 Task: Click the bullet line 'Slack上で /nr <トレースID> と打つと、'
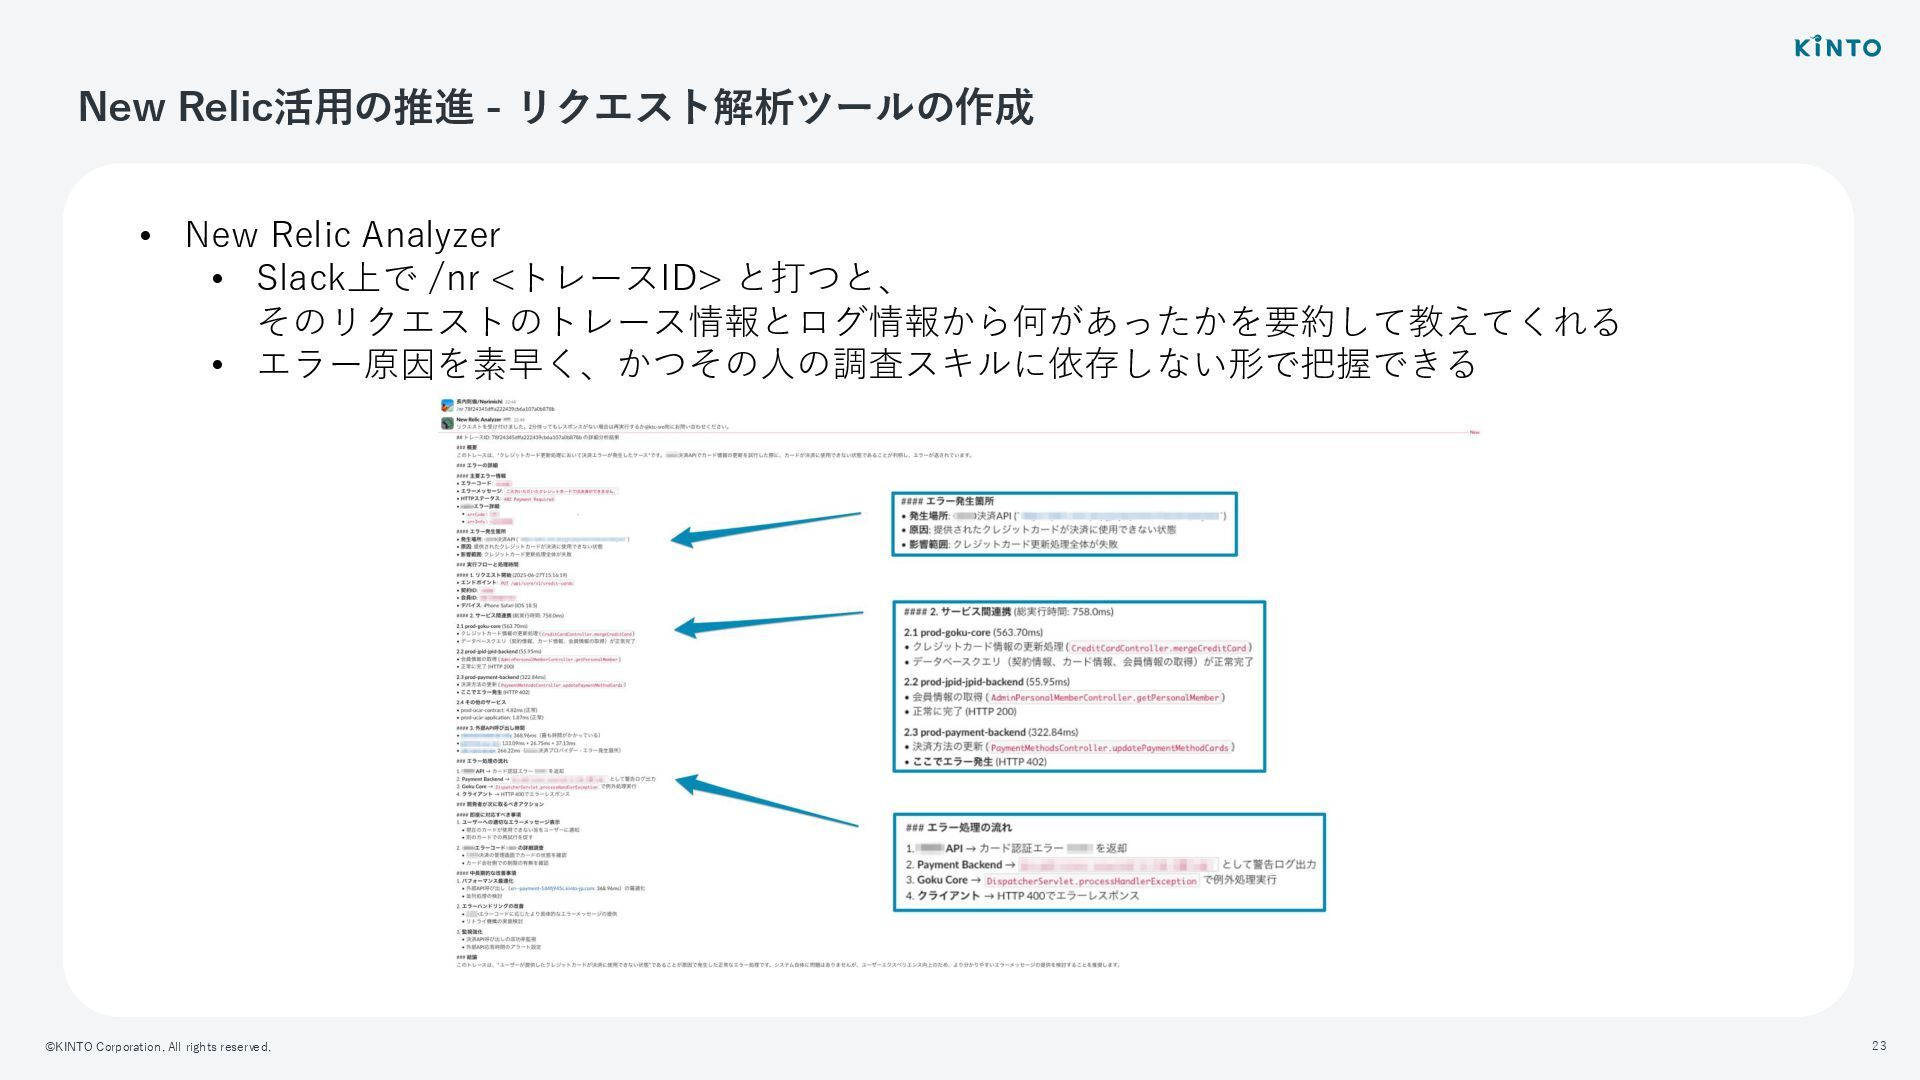point(576,277)
